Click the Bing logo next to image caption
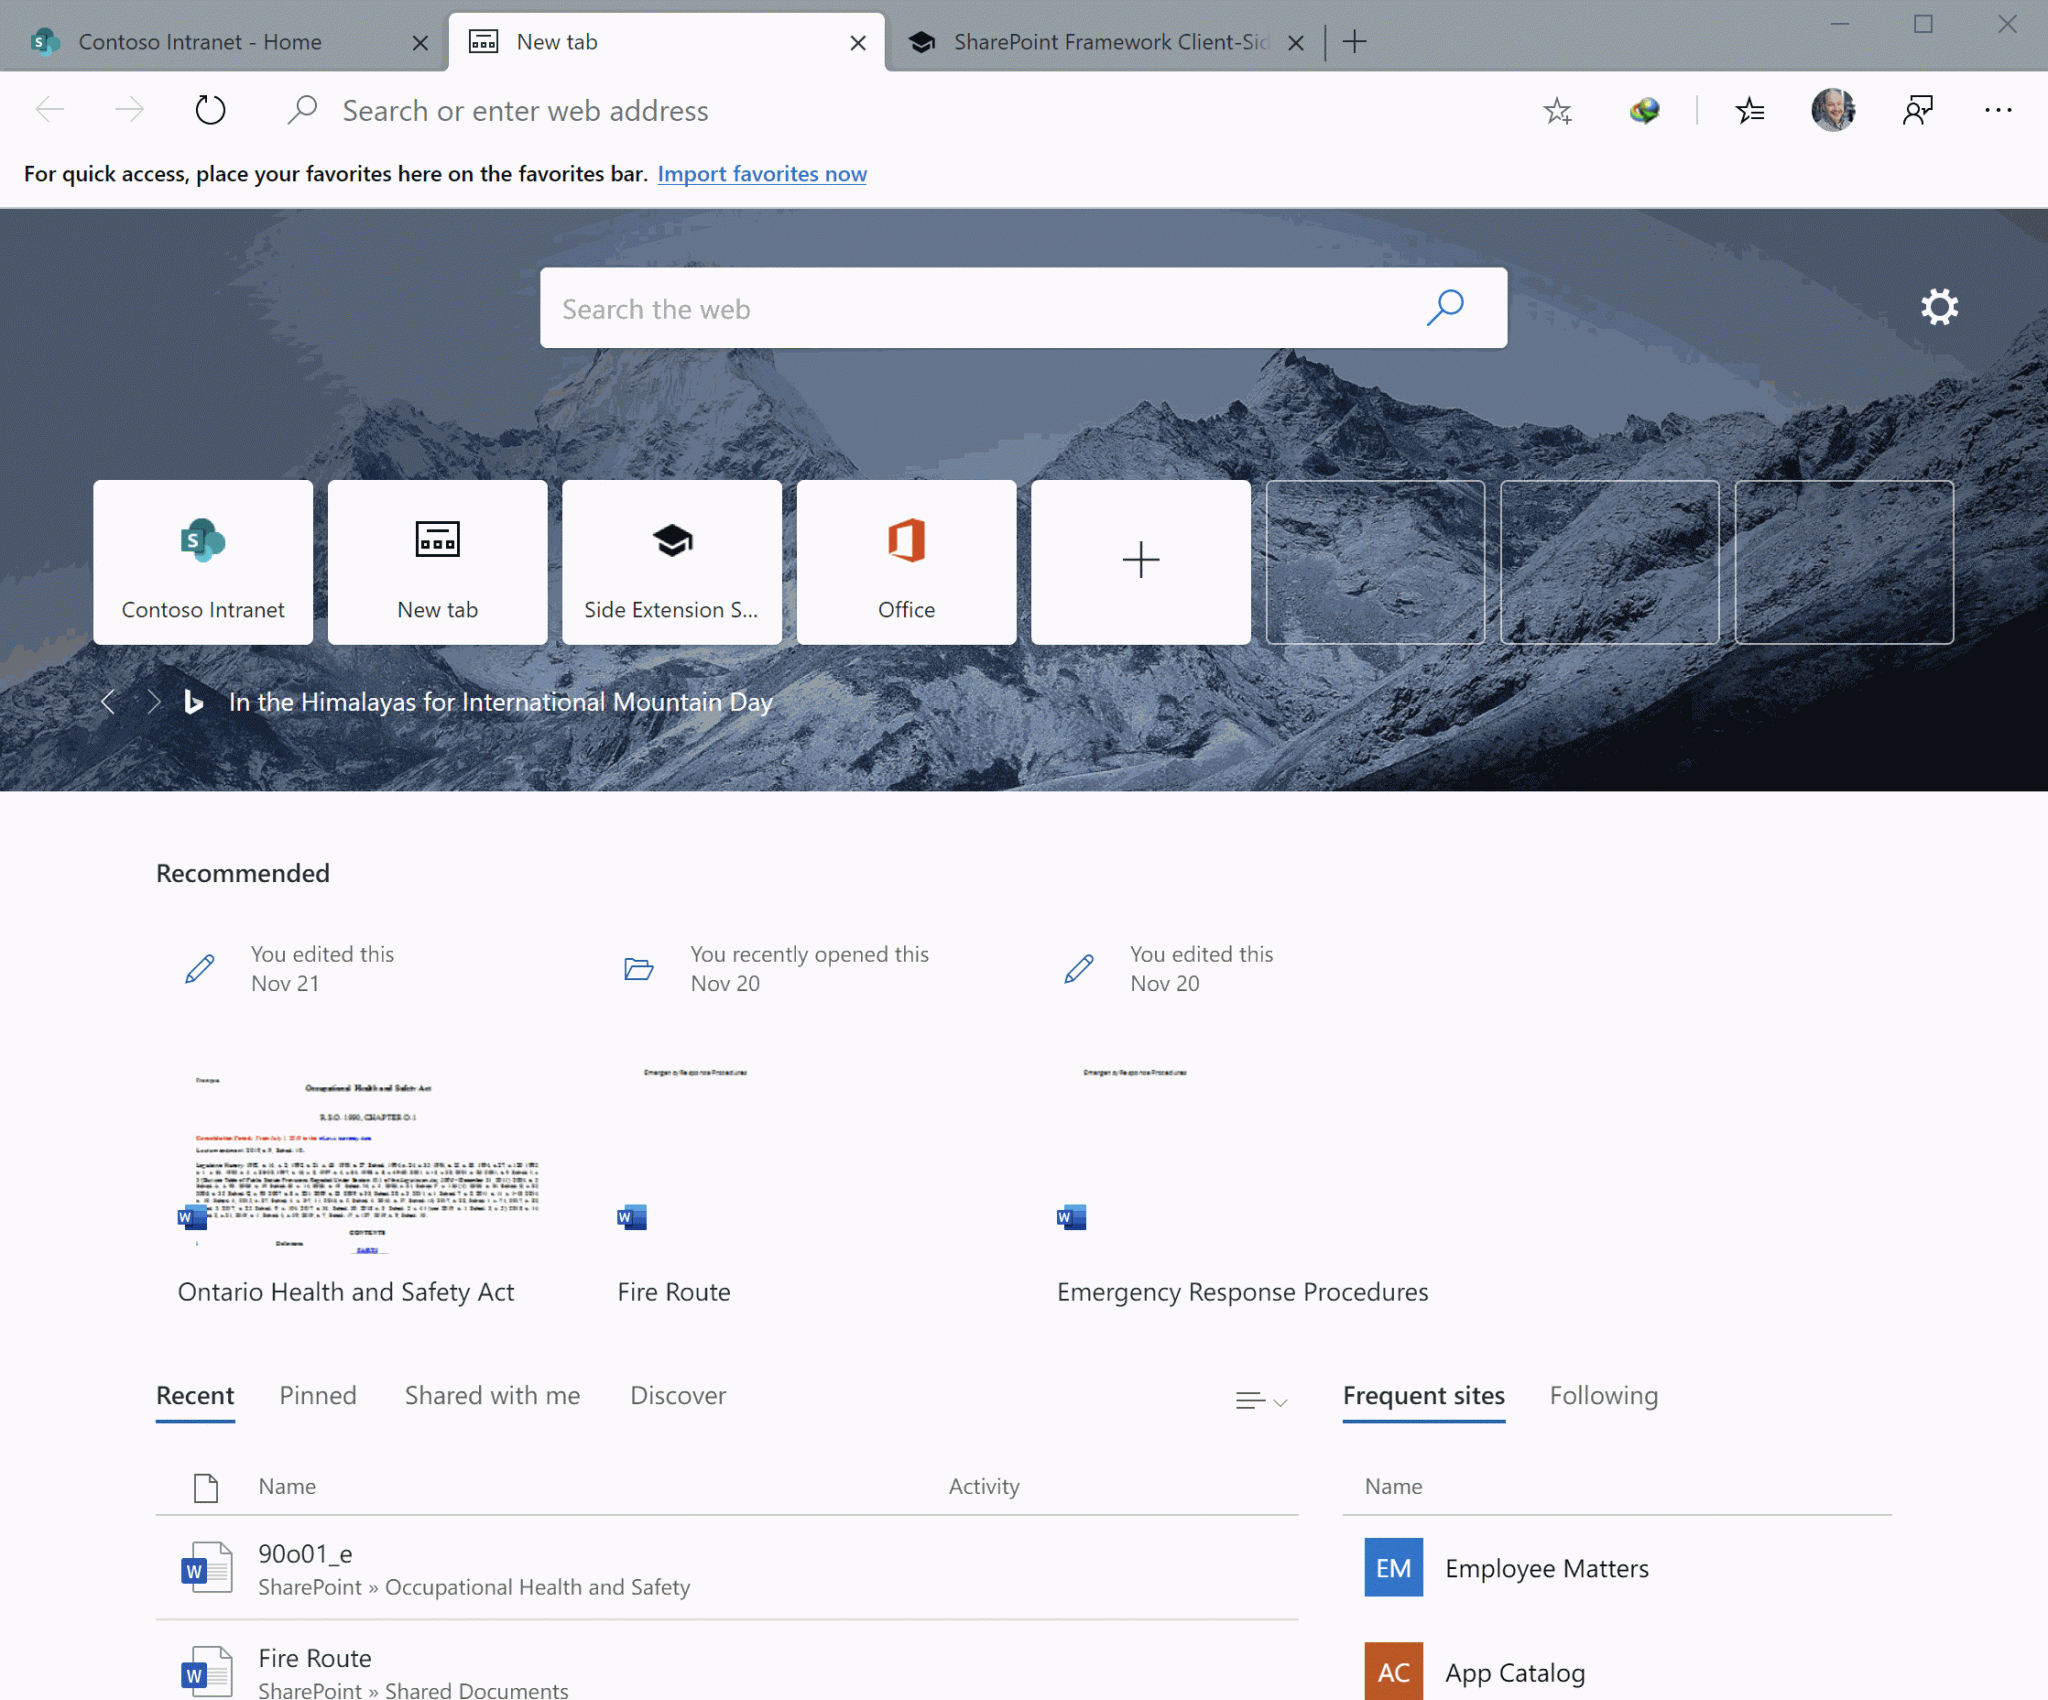This screenshot has height=1700, width=2048. (x=192, y=702)
